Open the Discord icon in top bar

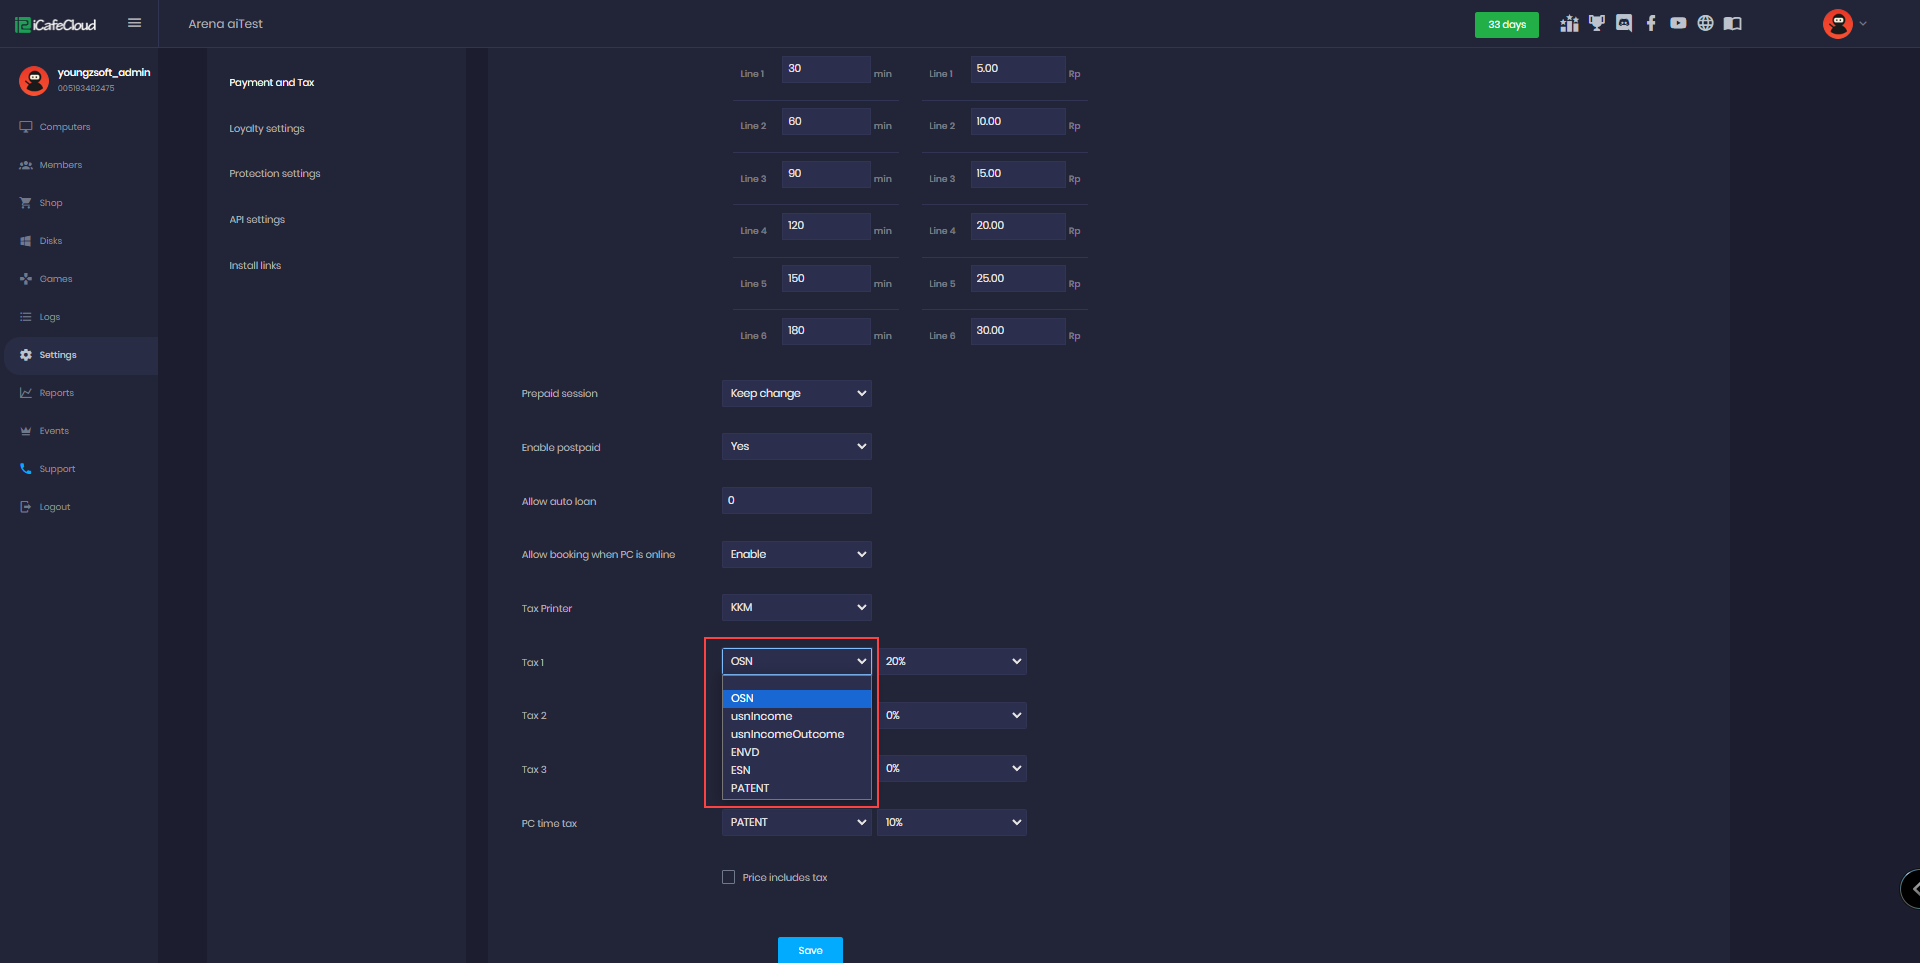click(x=1624, y=24)
